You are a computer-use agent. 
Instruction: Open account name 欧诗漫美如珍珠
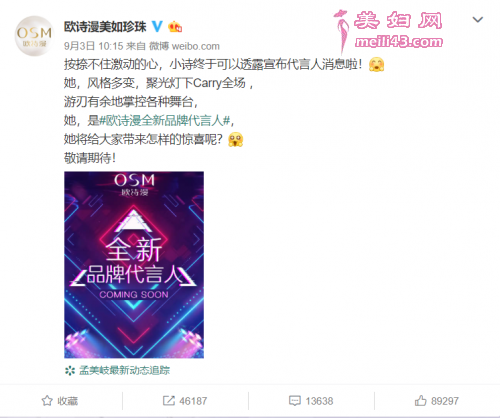tap(105, 27)
